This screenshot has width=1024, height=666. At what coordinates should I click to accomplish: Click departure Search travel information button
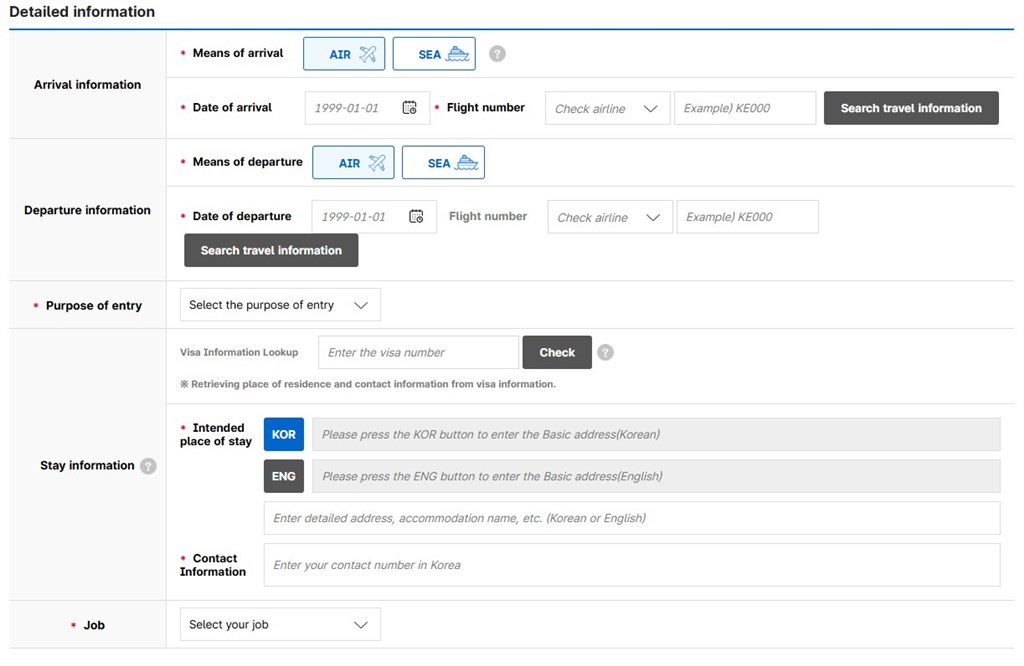tap(271, 251)
